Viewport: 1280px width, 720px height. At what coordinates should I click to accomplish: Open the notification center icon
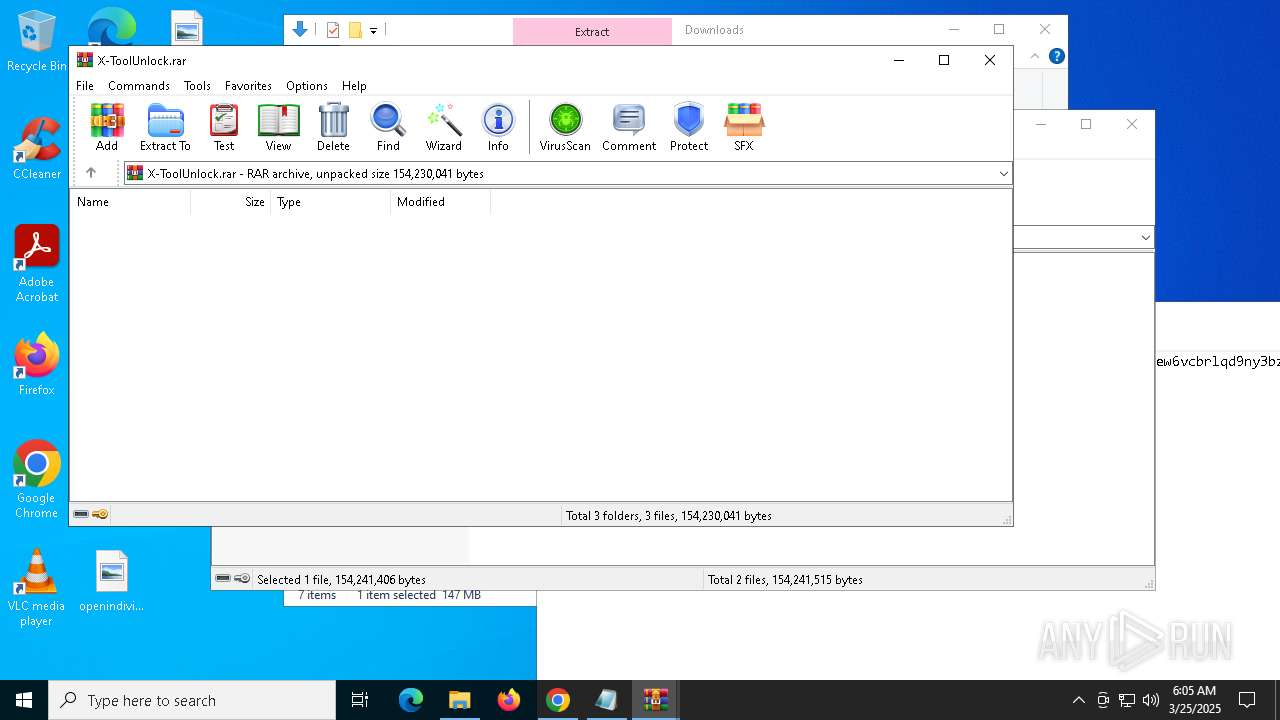[1247, 700]
